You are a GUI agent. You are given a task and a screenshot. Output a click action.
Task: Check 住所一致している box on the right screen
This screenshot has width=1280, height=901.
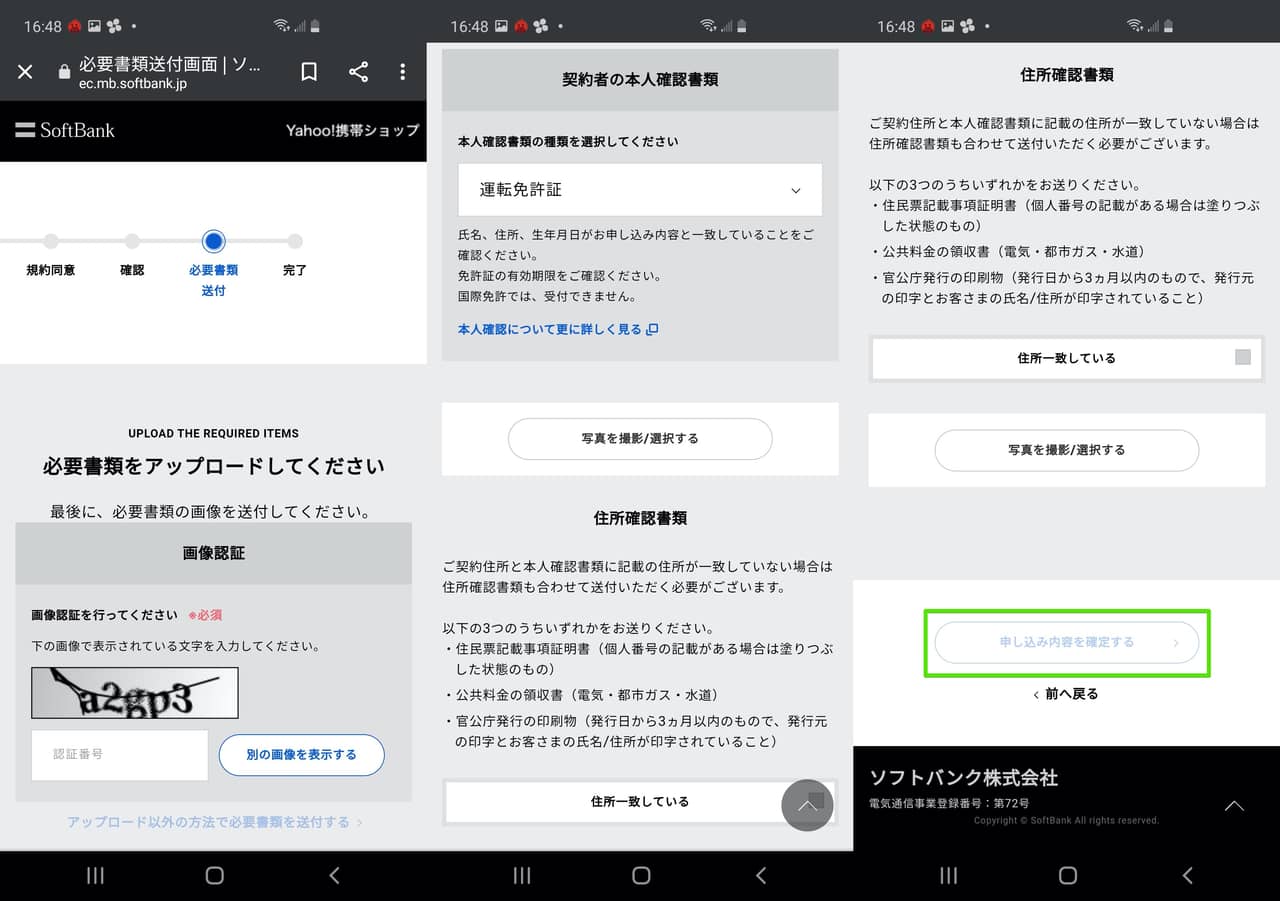pyautogui.click(x=1242, y=357)
